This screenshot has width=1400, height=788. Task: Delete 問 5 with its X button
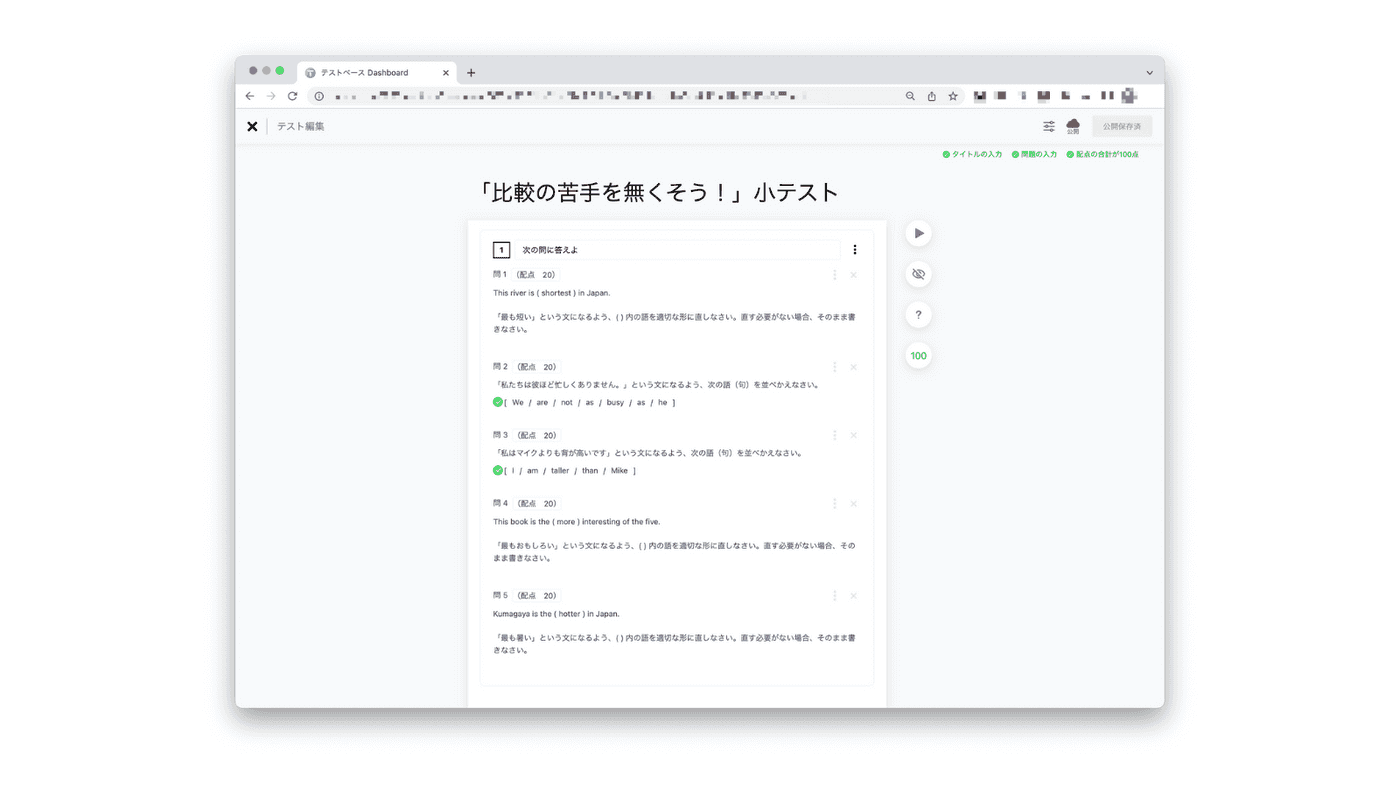pyautogui.click(x=853, y=596)
